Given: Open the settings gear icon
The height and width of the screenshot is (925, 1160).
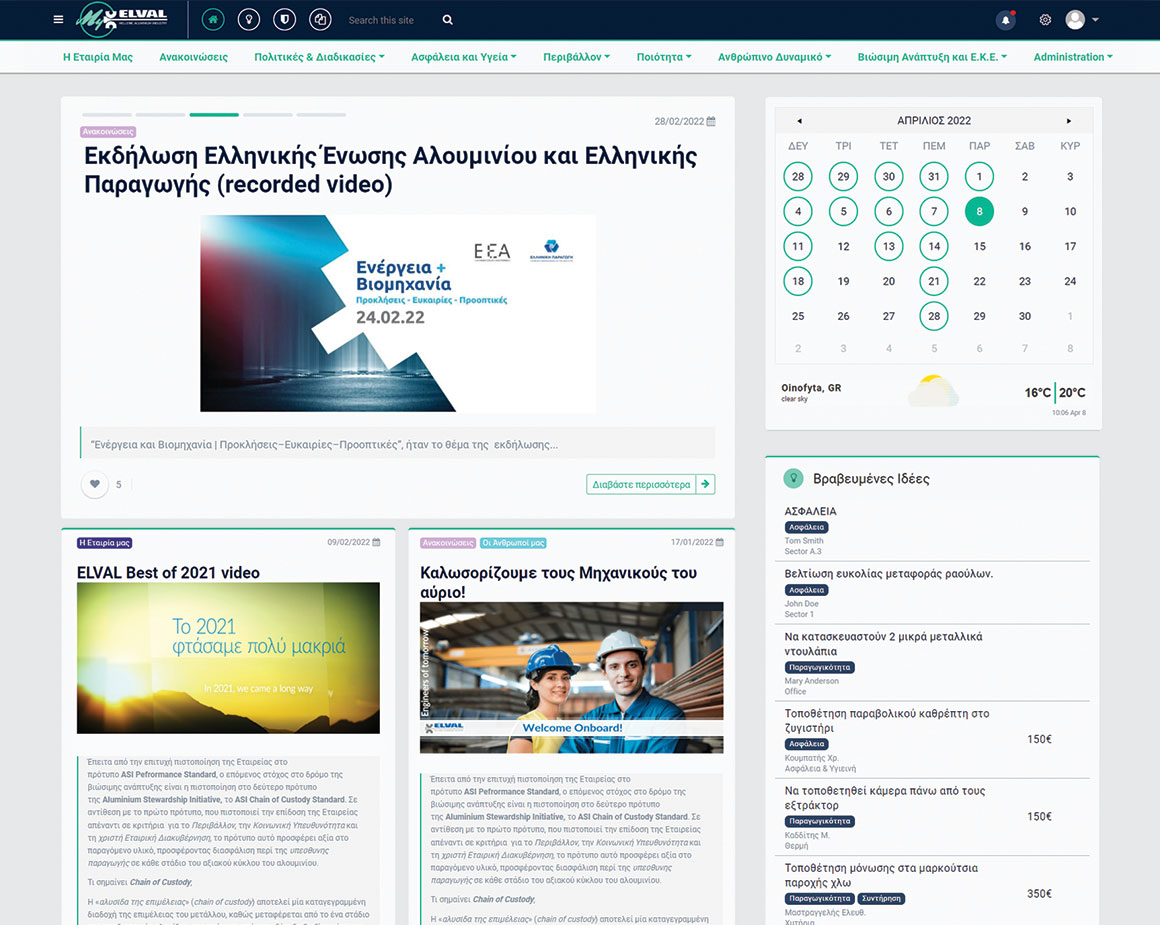Looking at the screenshot, I should click(1045, 20).
